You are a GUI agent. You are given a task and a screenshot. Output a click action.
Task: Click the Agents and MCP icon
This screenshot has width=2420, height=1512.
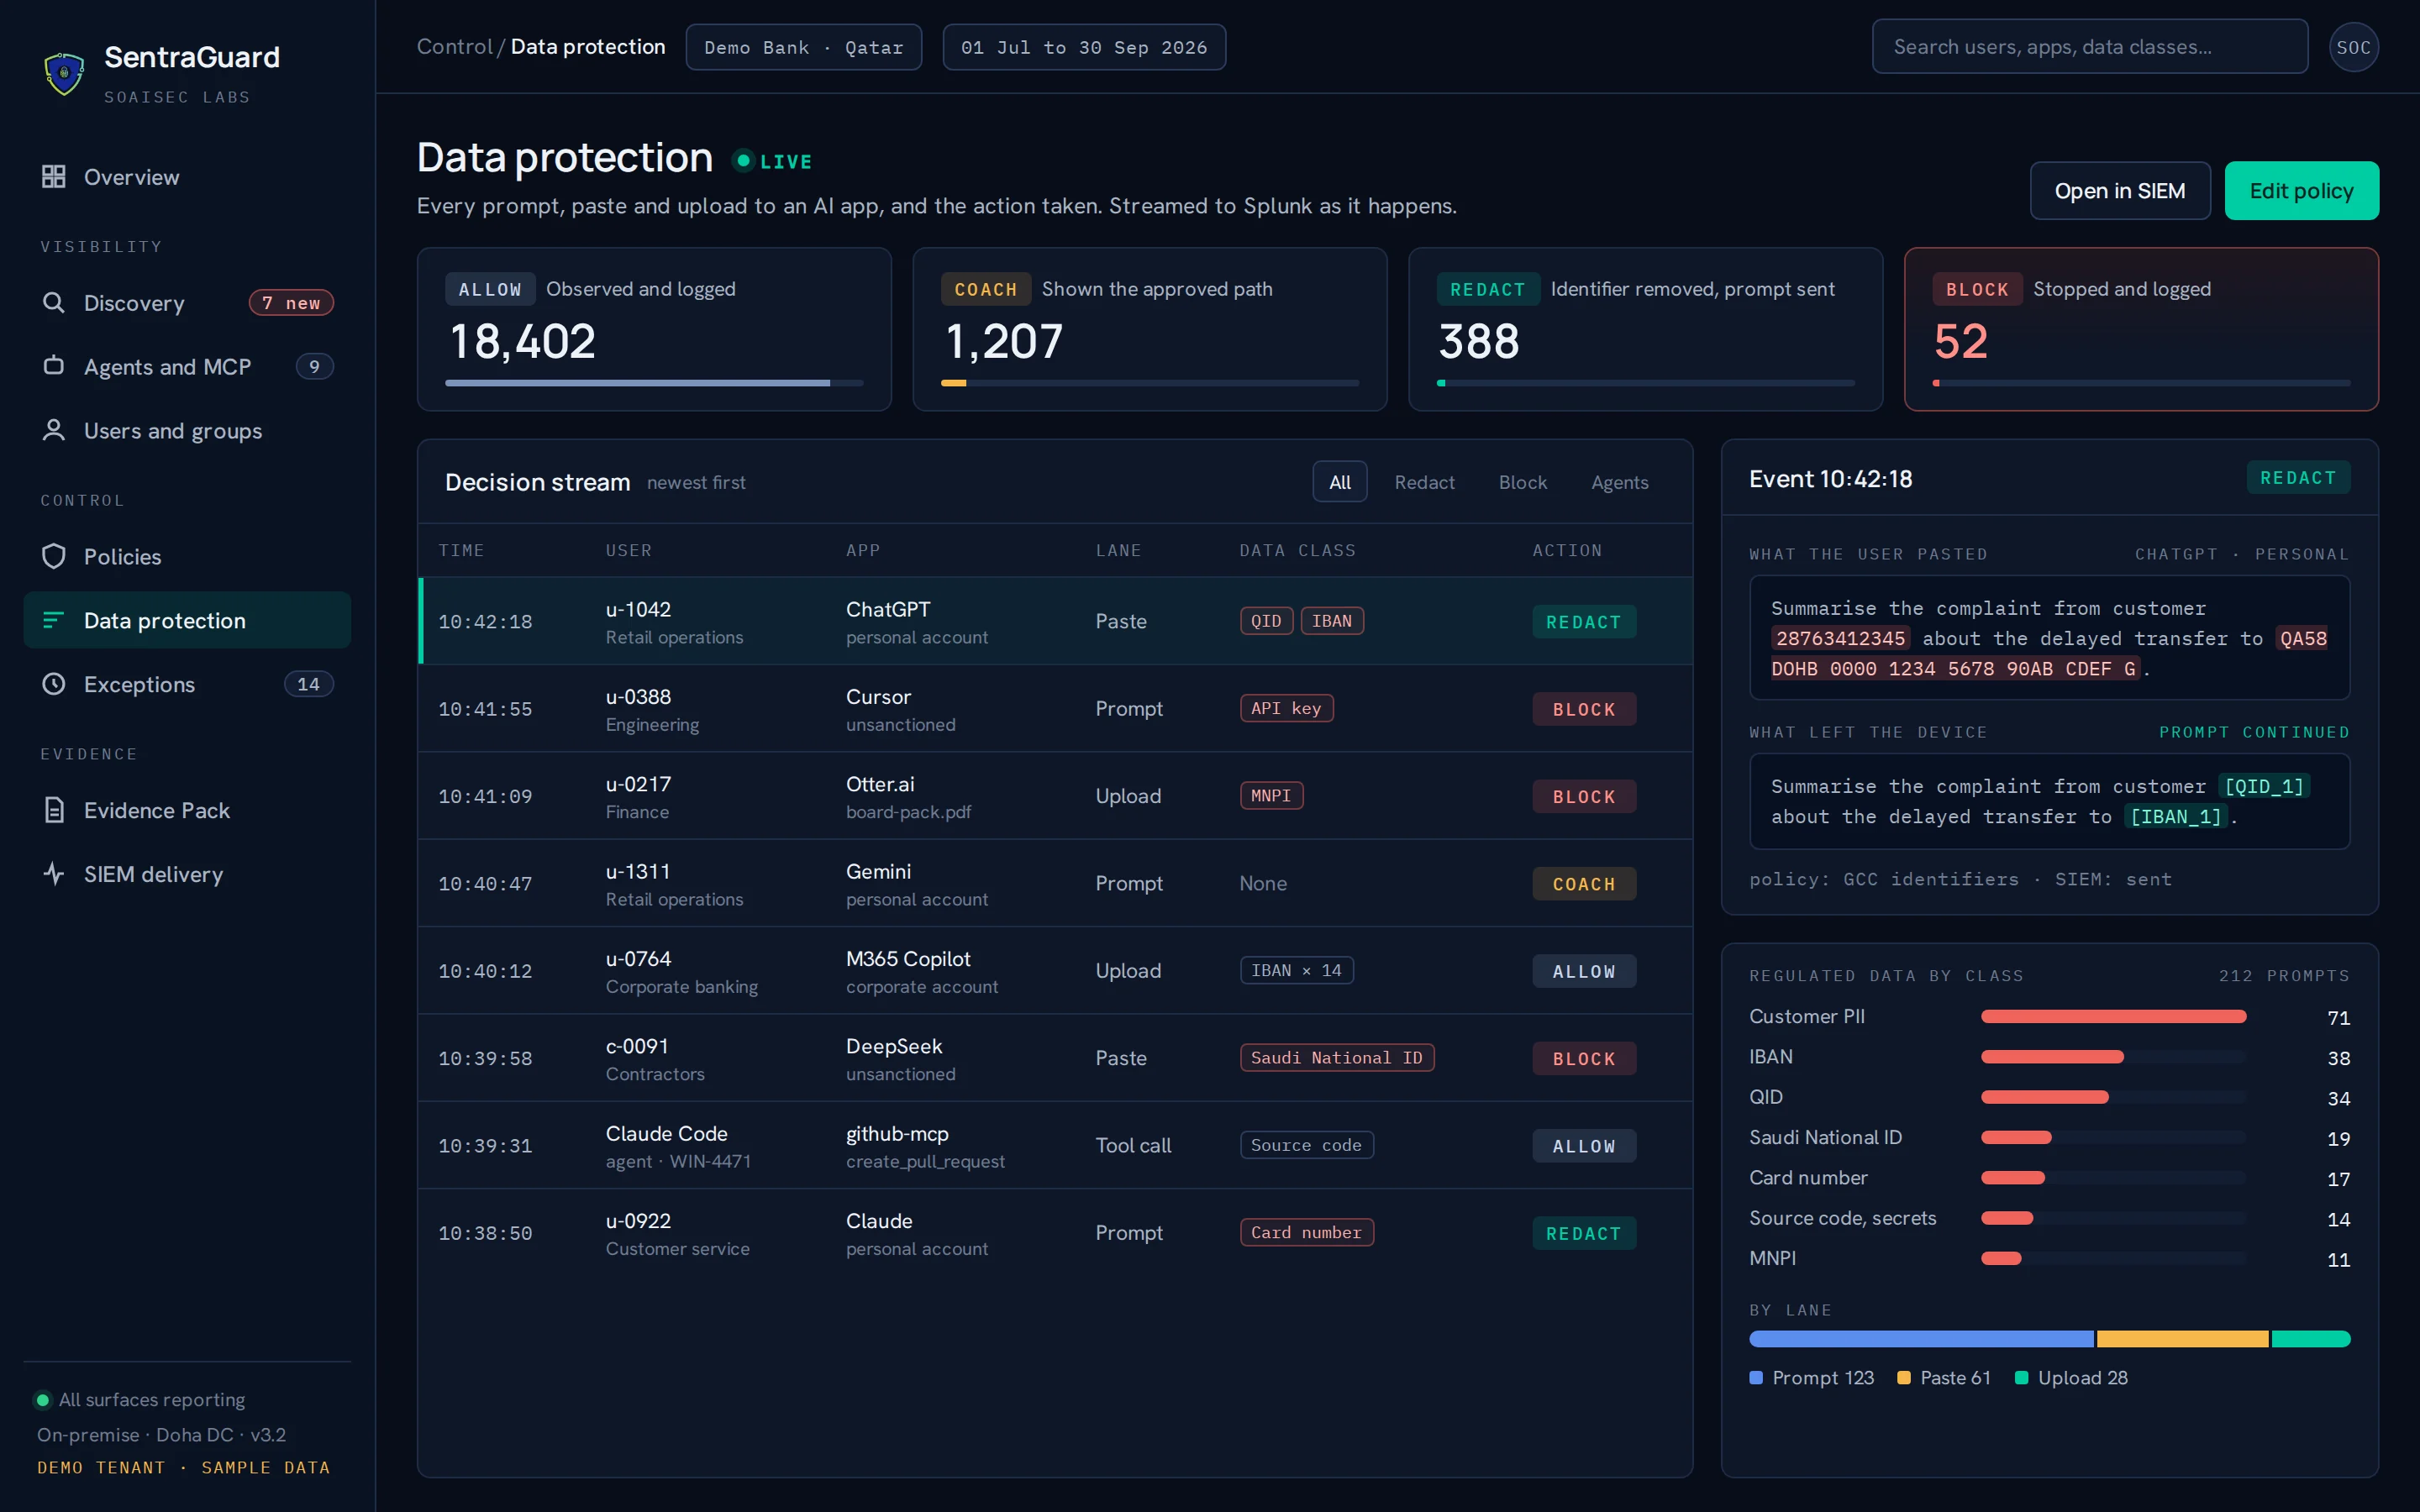tap(54, 366)
